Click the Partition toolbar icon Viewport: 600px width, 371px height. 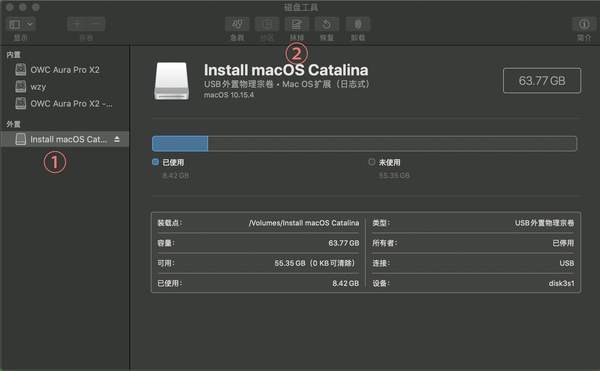tap(267, 24)
